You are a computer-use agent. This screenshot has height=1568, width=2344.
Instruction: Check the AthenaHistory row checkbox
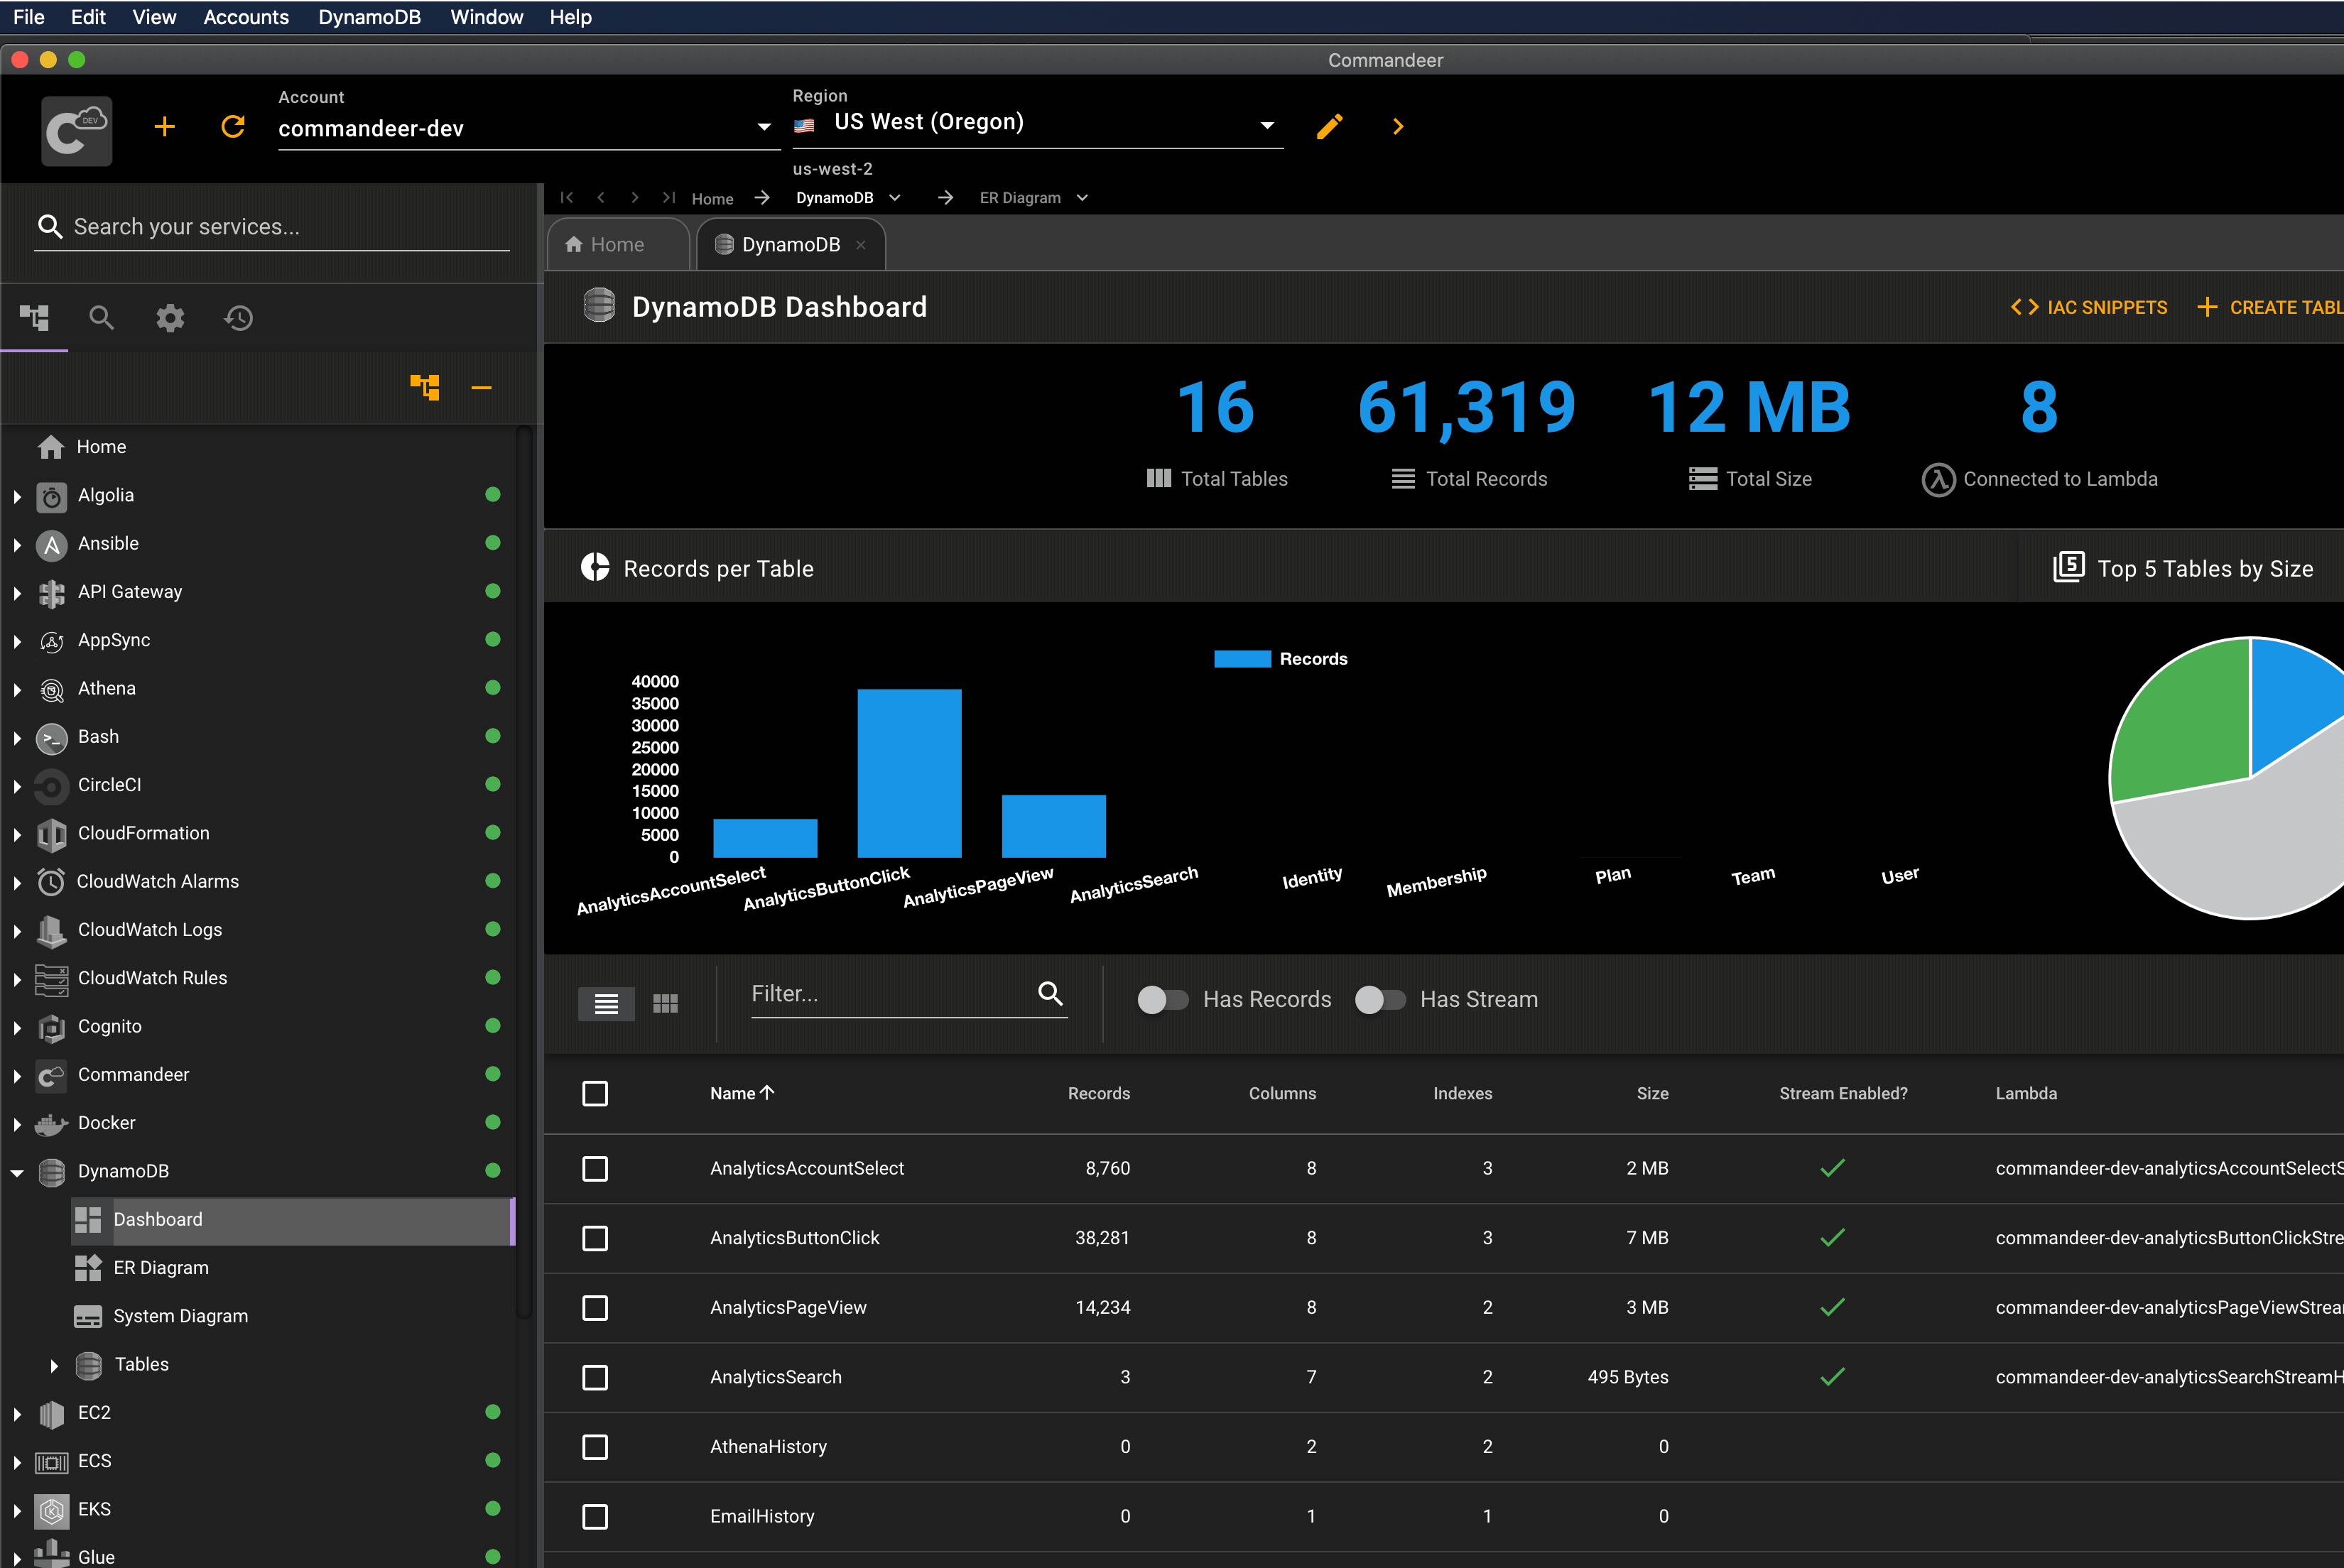[595, 1447]
